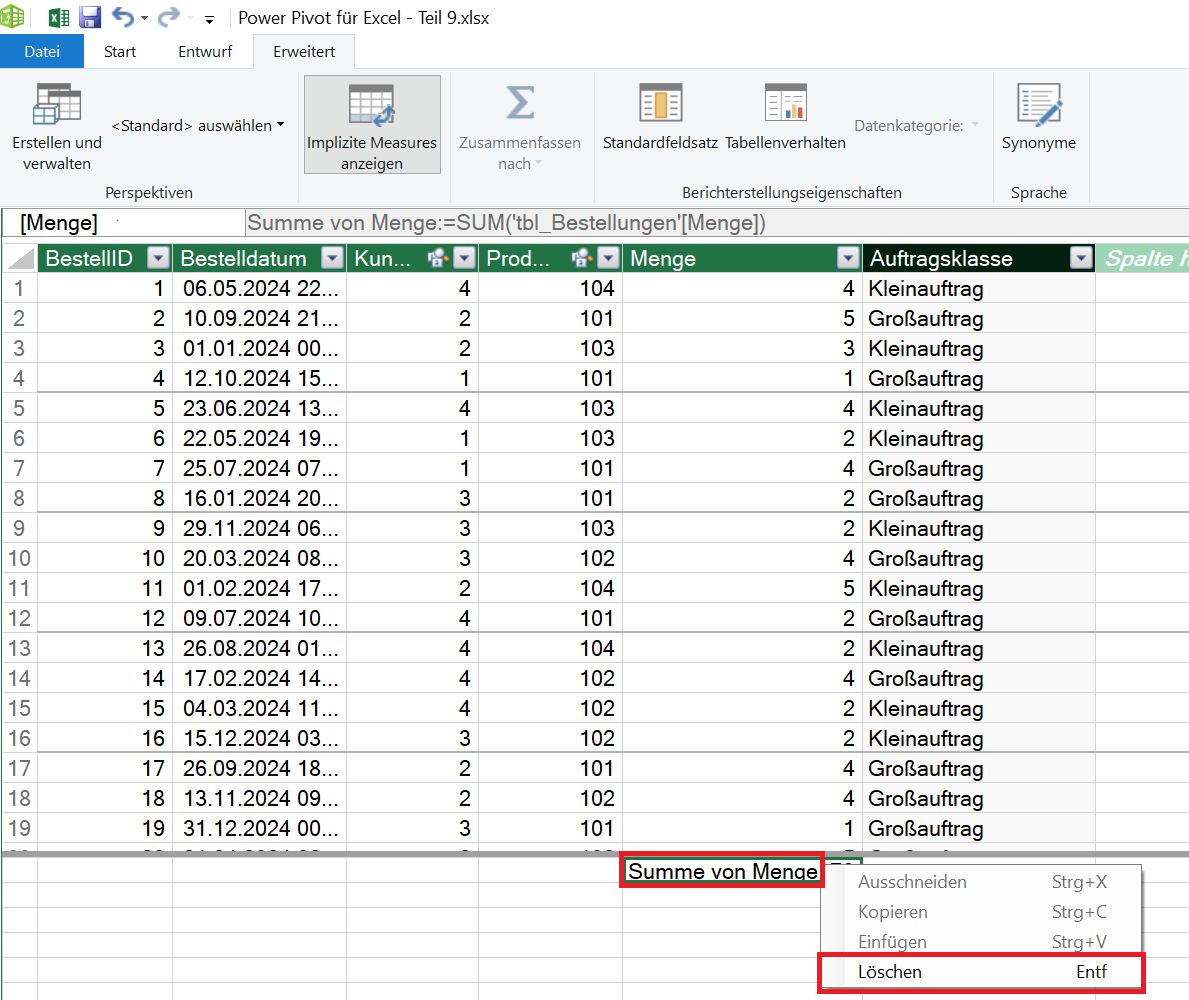Click date cell 01.01.2024 00...
This screenshot has height=1000, width=1189.
(x=260, y=348)
